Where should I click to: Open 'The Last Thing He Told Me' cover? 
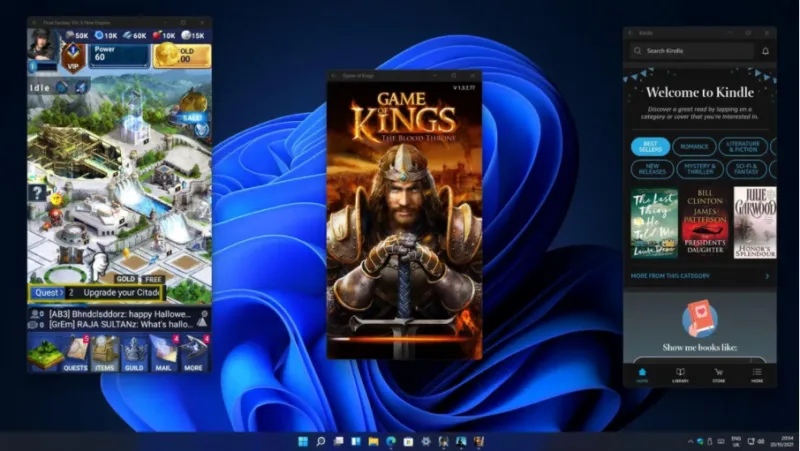coord(654,223)
